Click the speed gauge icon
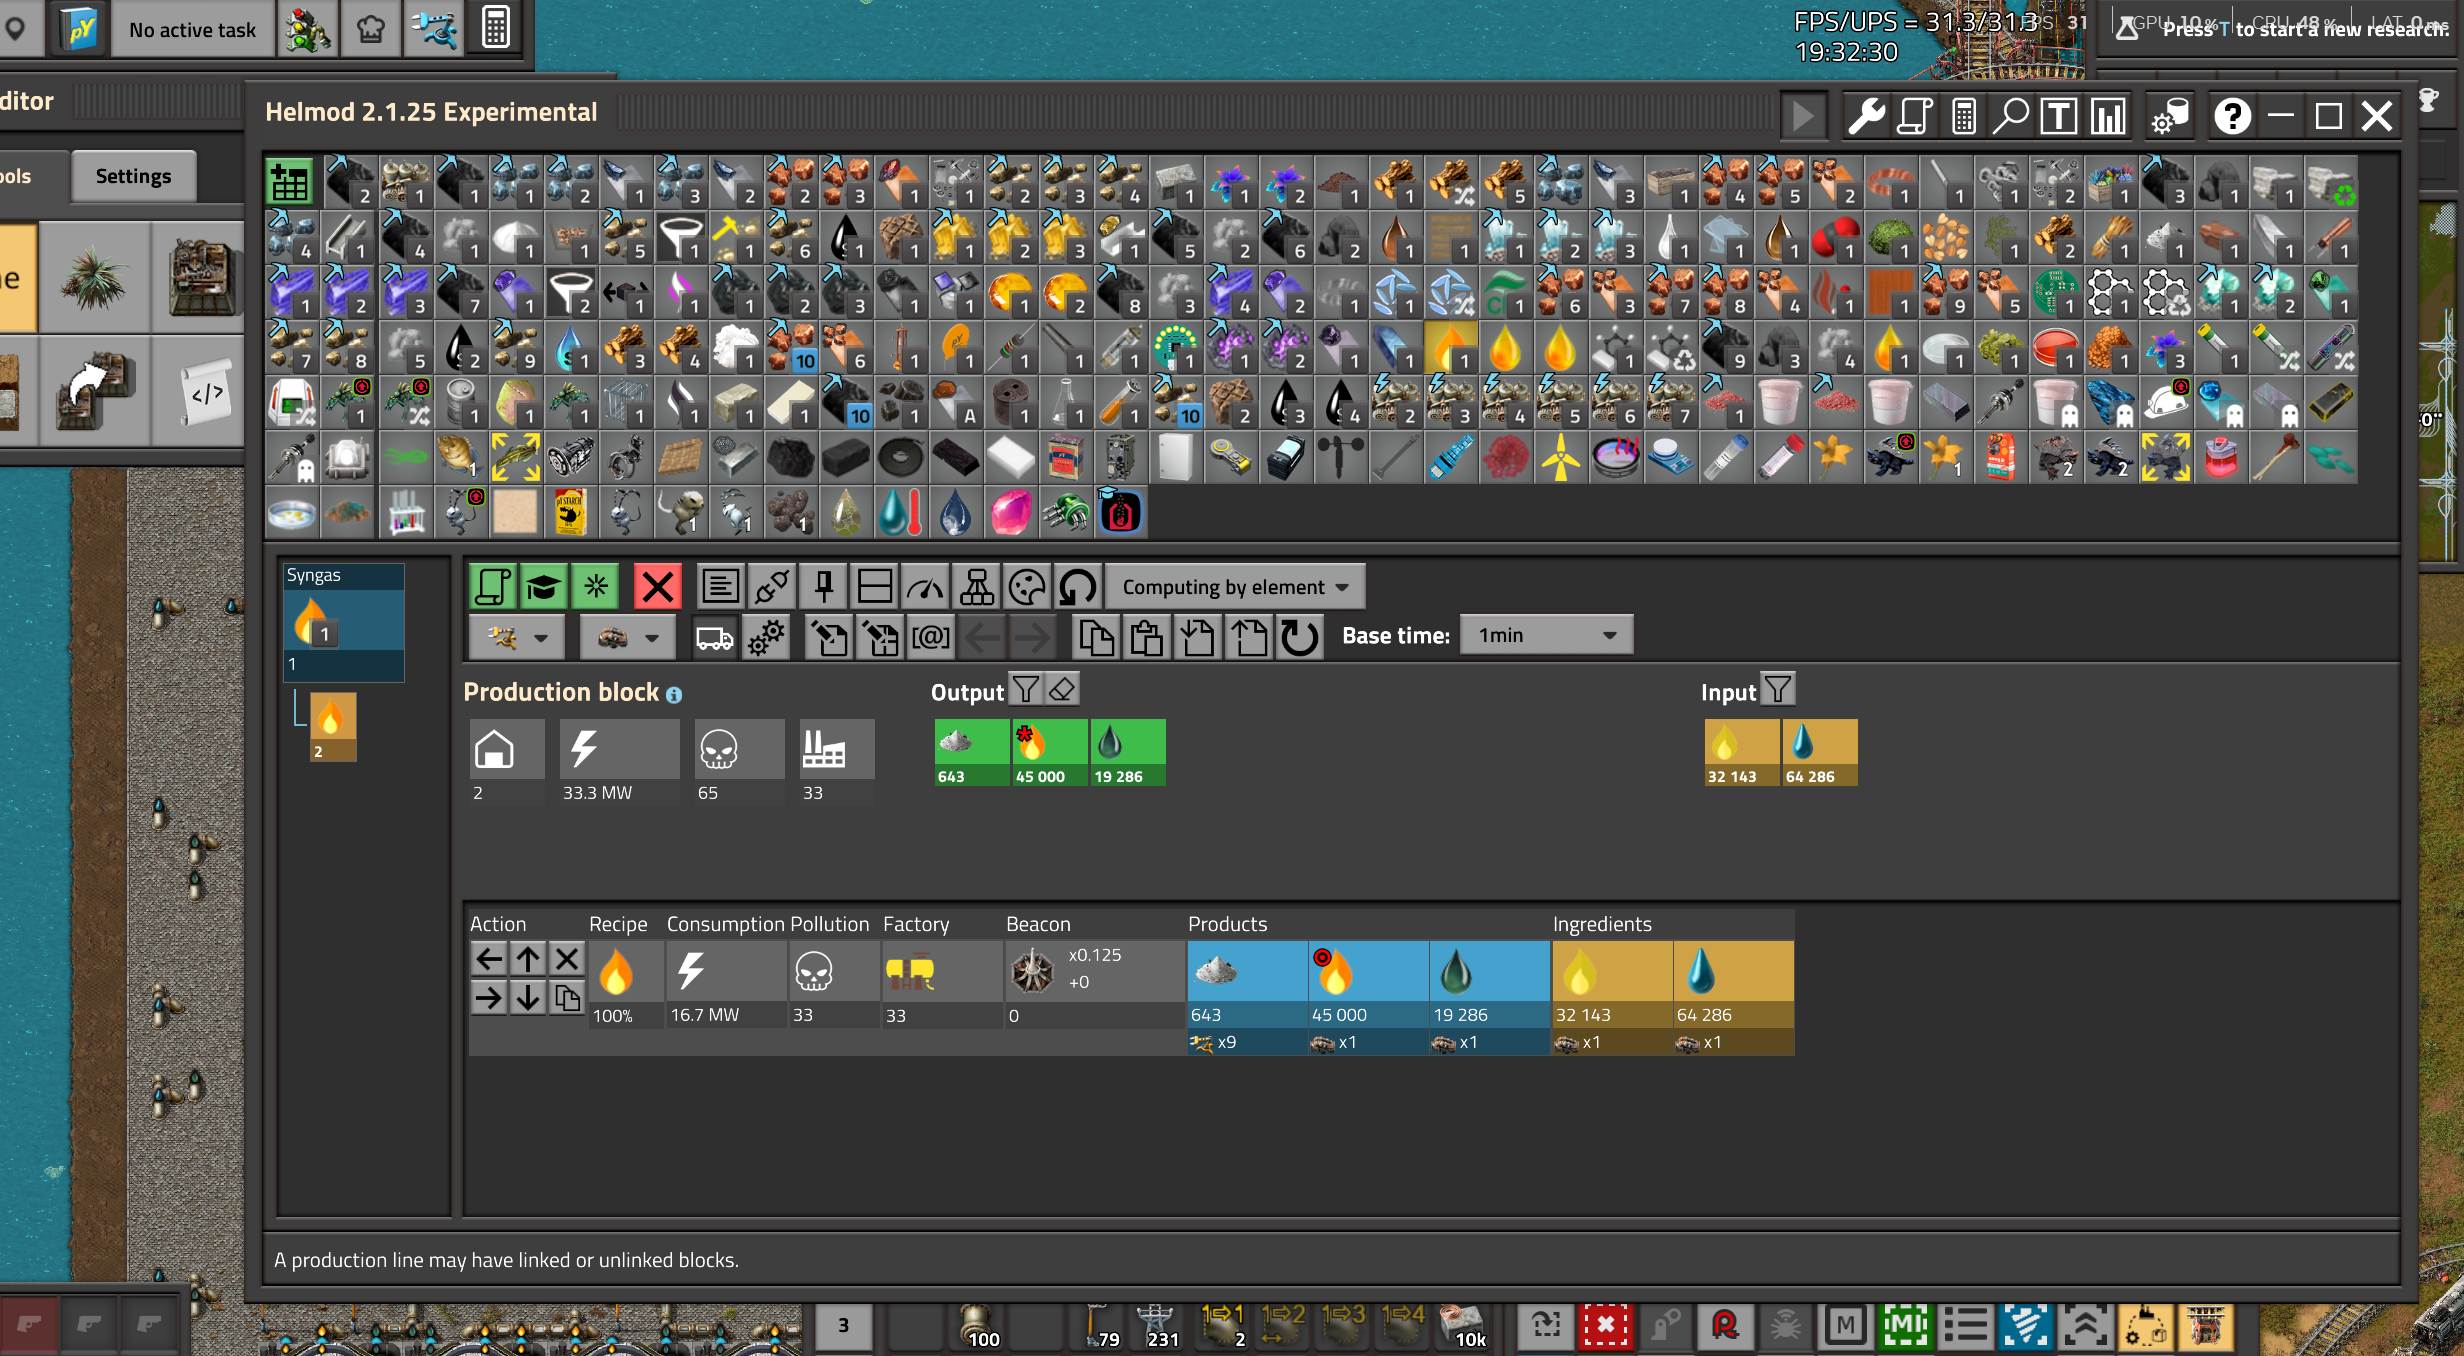Image resolution: width=2464 pixels, height=1356 pixels. click(925, 587)
